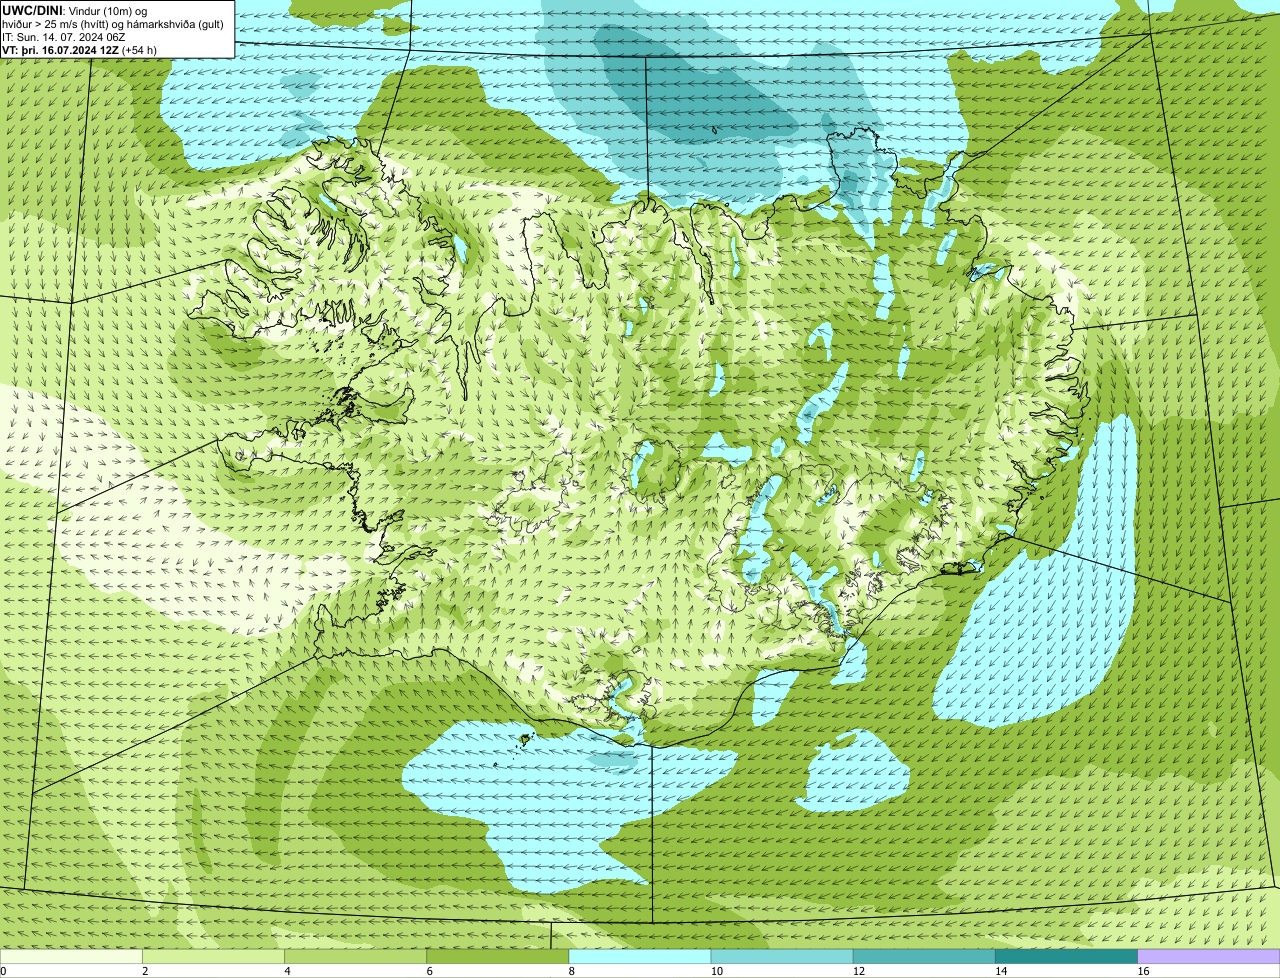Click the 2–4 m/s legend color swatch
This screenshot has height=978, width=1280.
214,957
